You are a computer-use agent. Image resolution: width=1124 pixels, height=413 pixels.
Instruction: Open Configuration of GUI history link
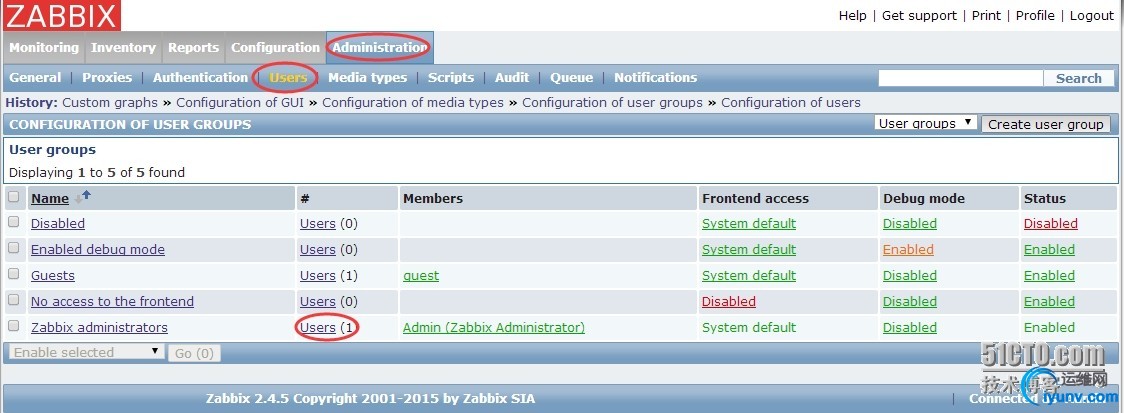(x=240, y=103)
